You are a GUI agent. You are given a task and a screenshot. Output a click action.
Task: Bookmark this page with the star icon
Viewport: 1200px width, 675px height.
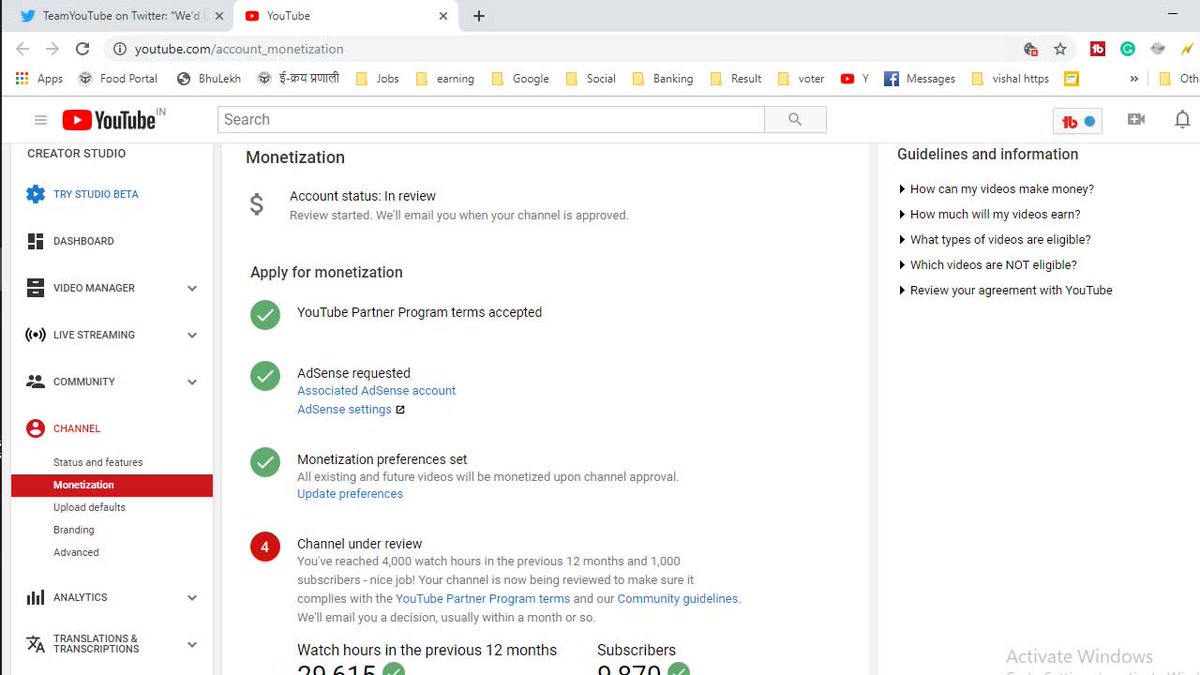click(1060, 49)
